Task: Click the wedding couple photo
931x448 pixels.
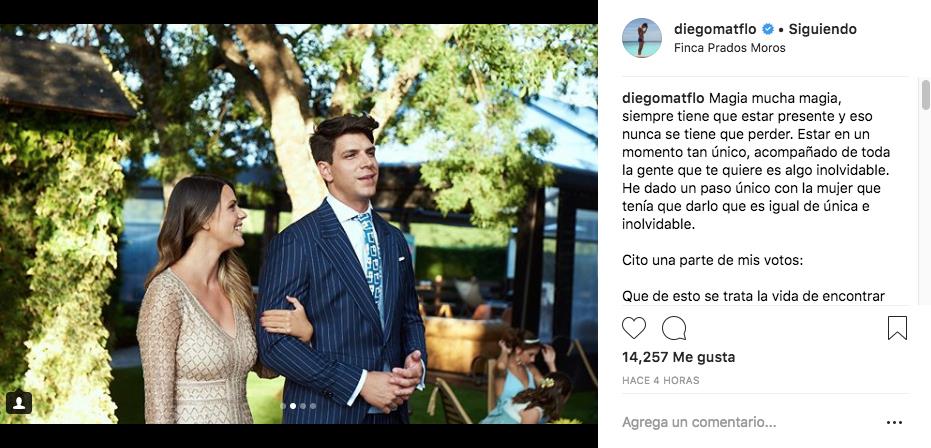Action: coord(299,224)
